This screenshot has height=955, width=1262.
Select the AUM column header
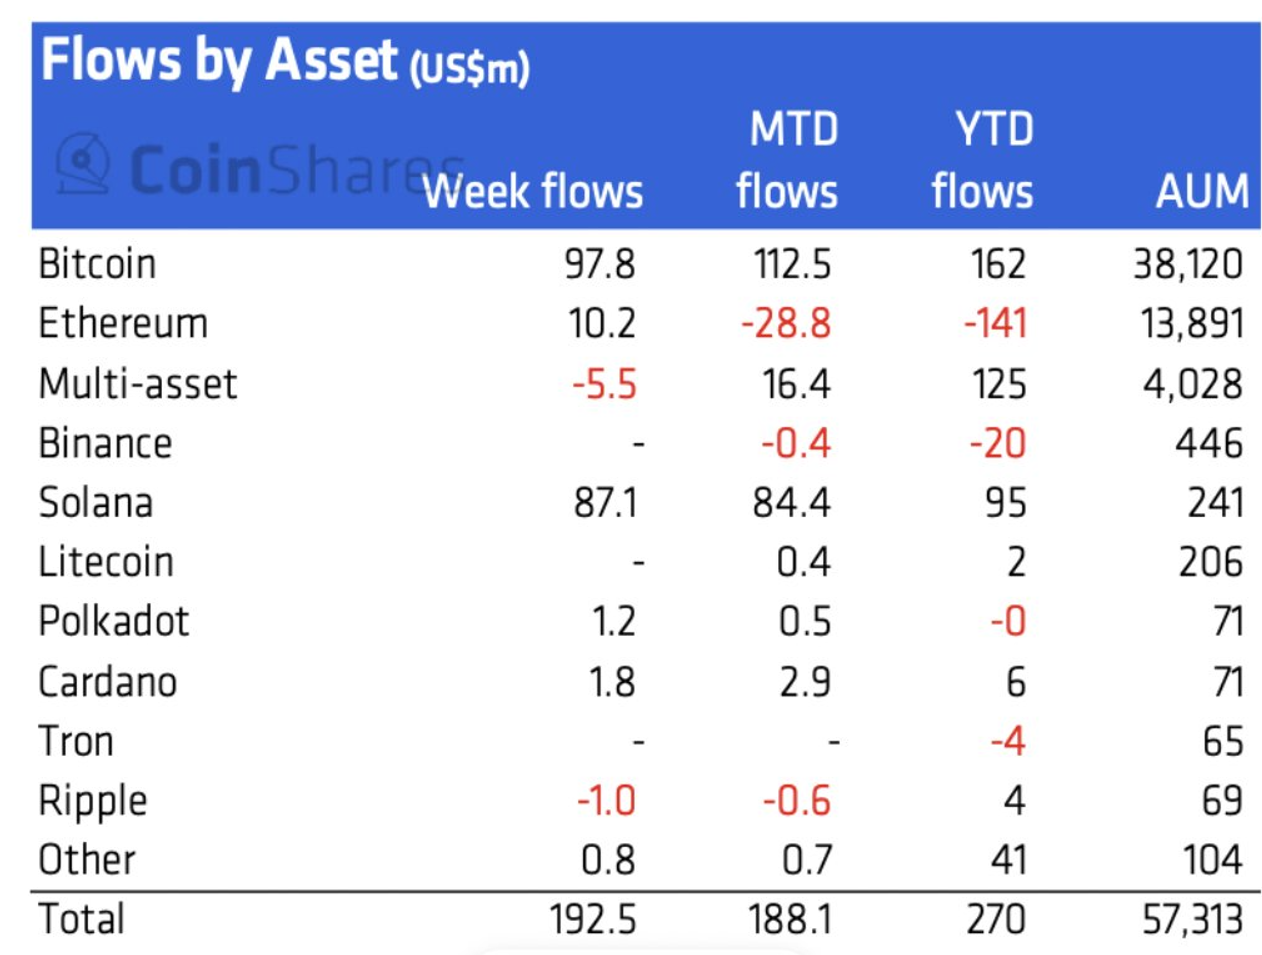coord(1202,191)
